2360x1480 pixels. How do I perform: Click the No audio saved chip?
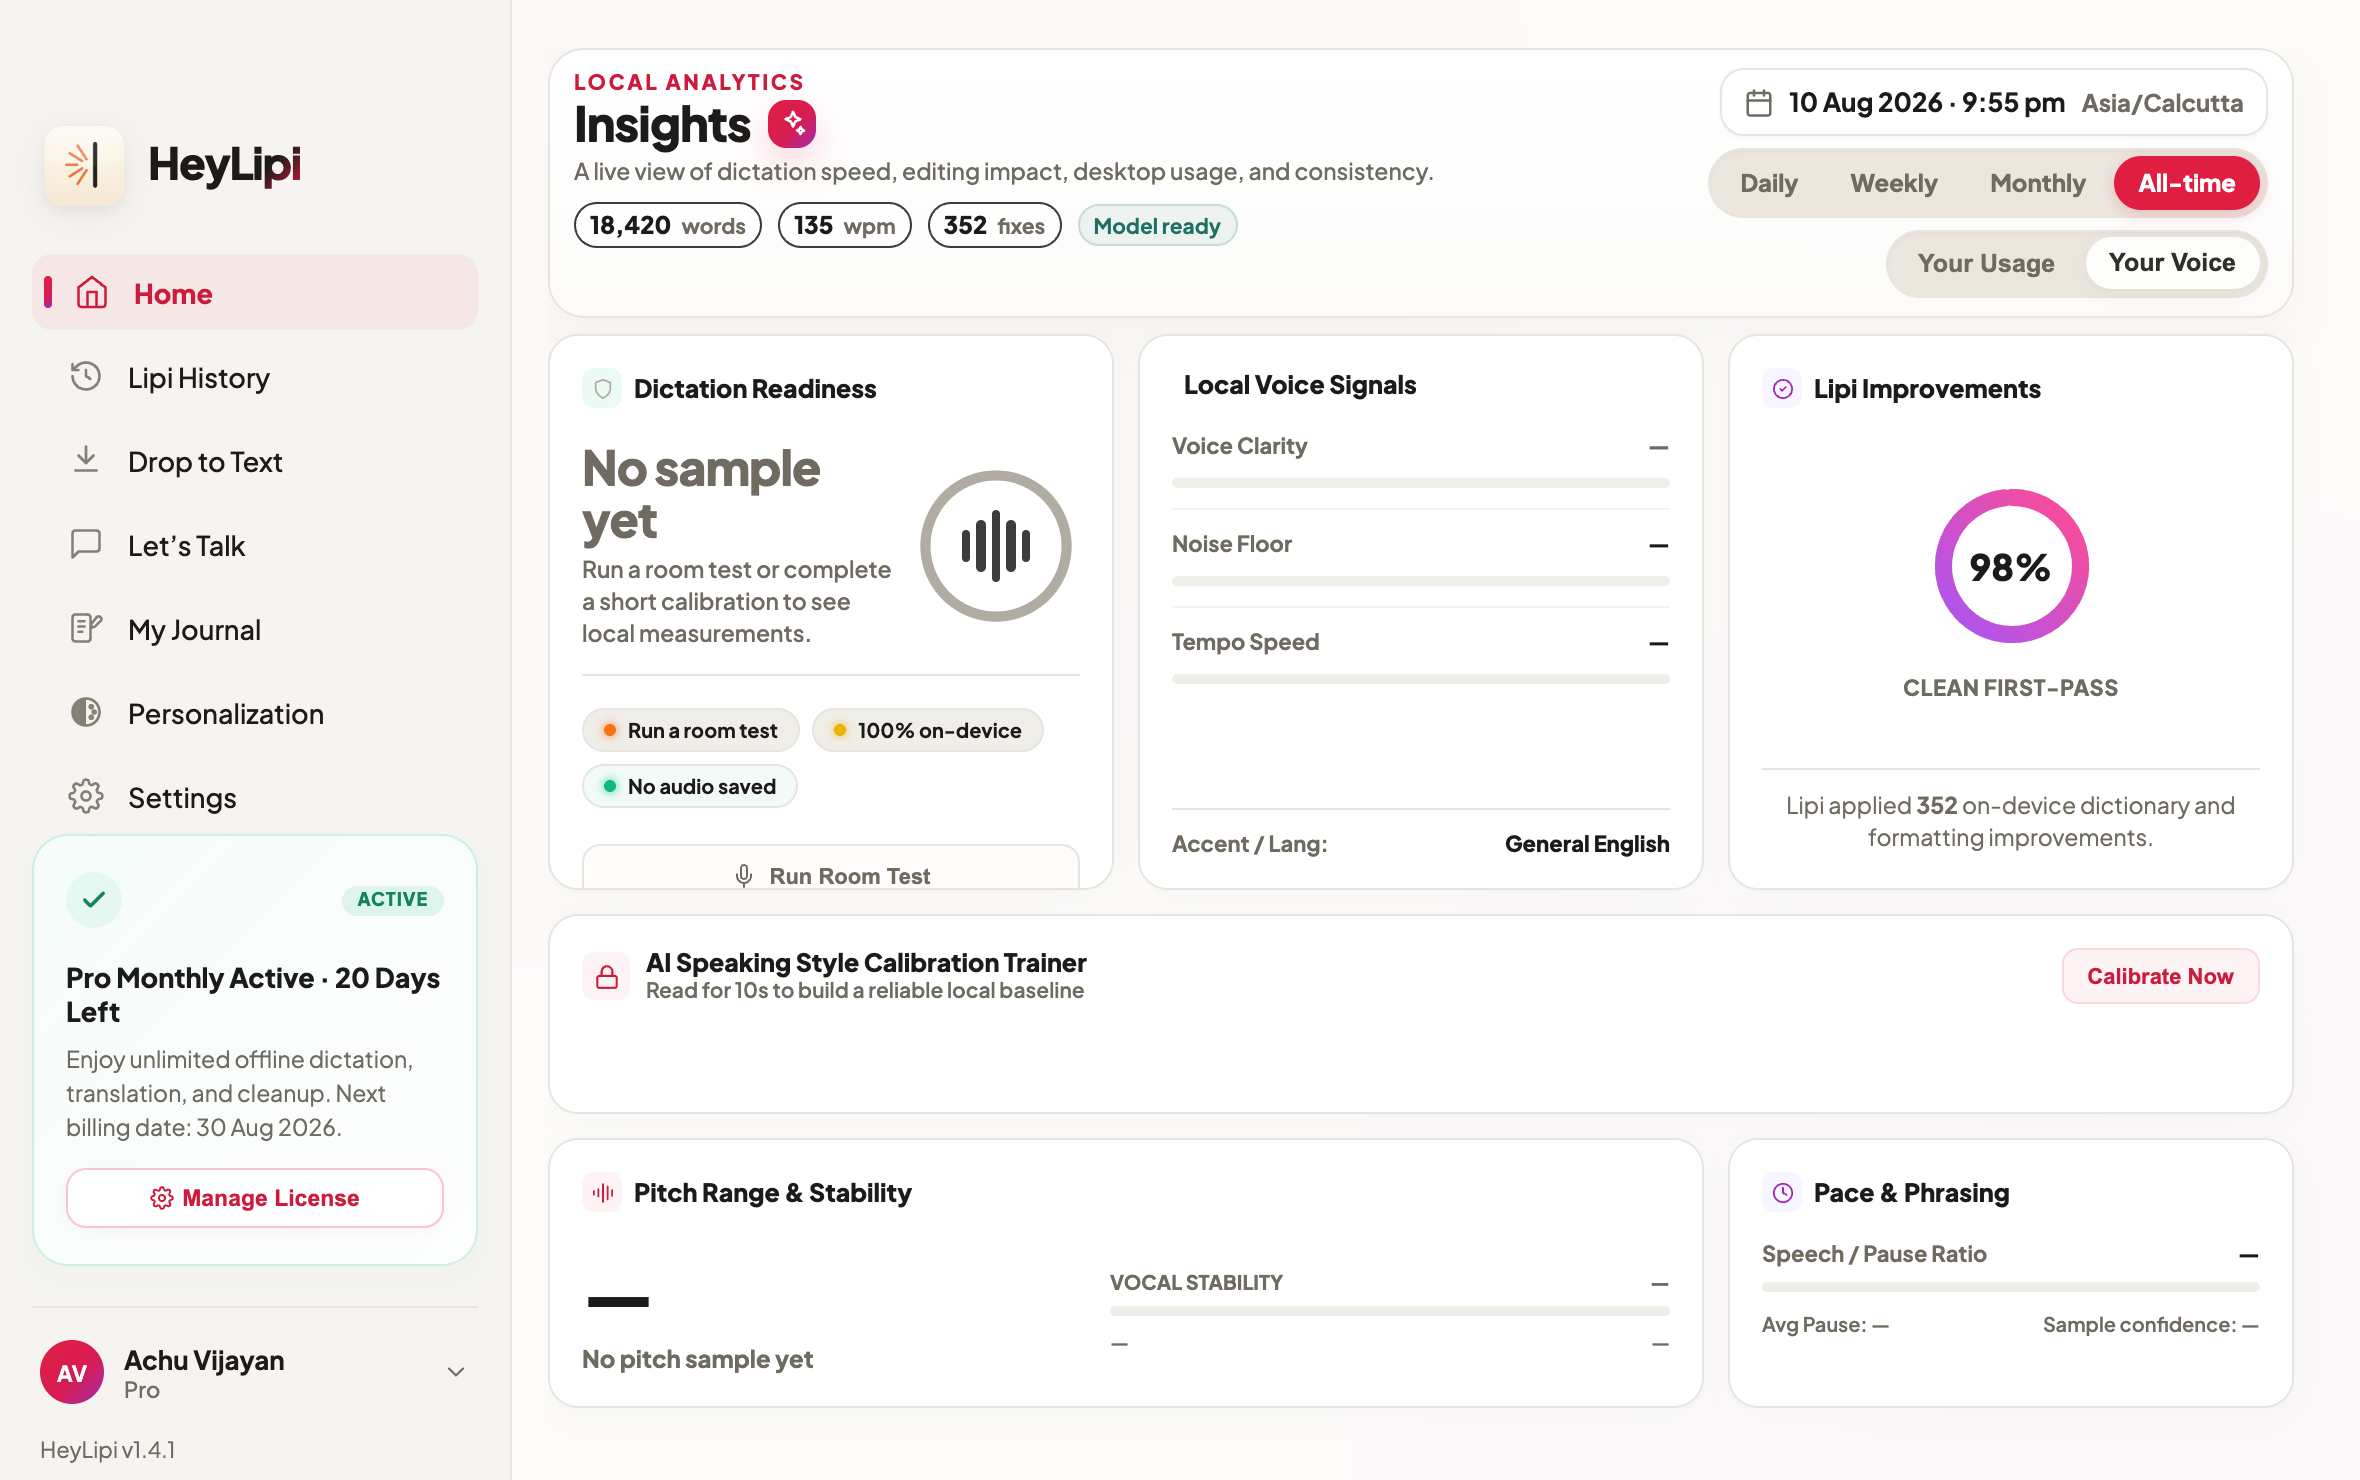click(690, 787)
